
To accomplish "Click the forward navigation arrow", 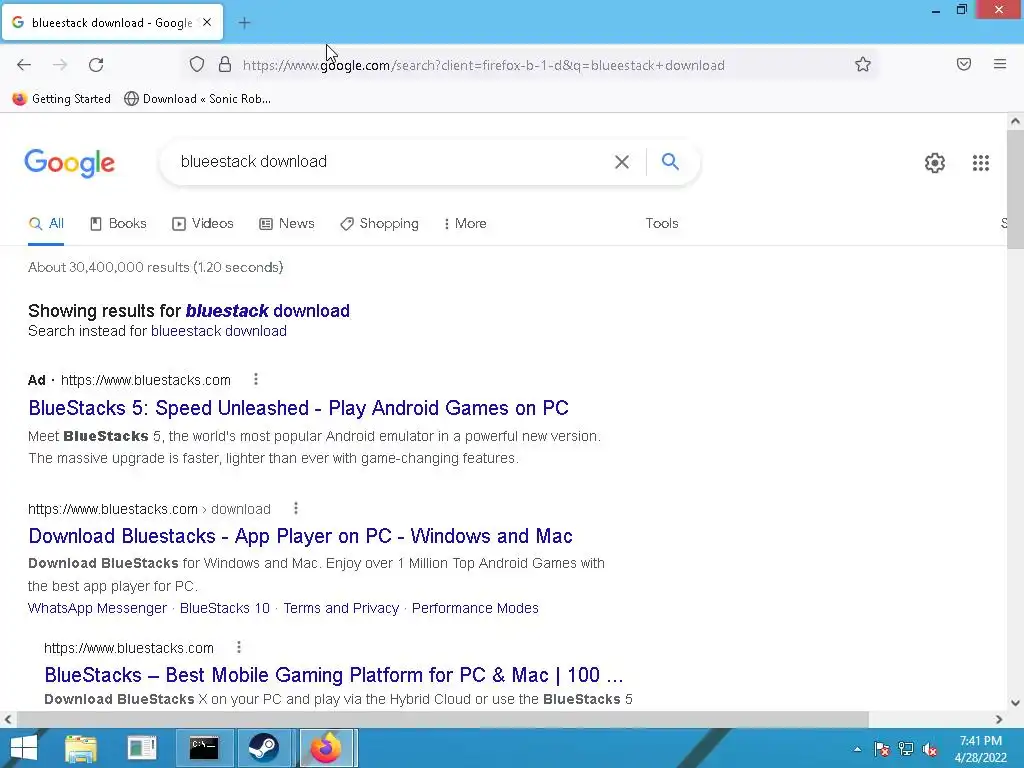I will (x=60, y=65).
